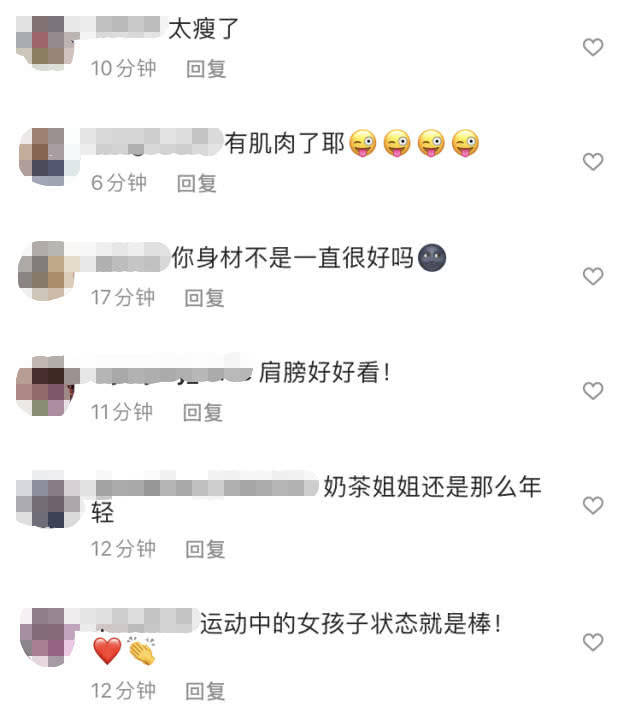640x712 pixels.
Task: Reply to the comment posted 11分钟 ago
Action: tap(203, 413)
